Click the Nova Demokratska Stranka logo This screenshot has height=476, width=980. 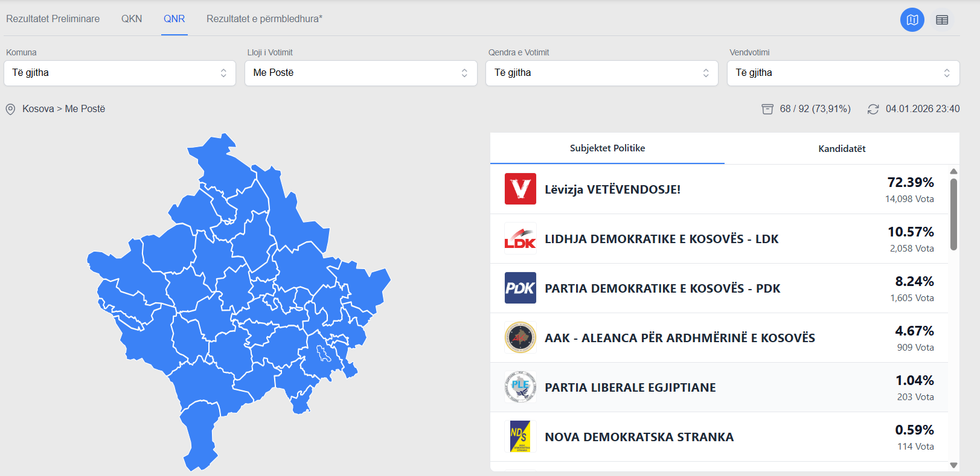pyautogui.click(x=520, y=436)
